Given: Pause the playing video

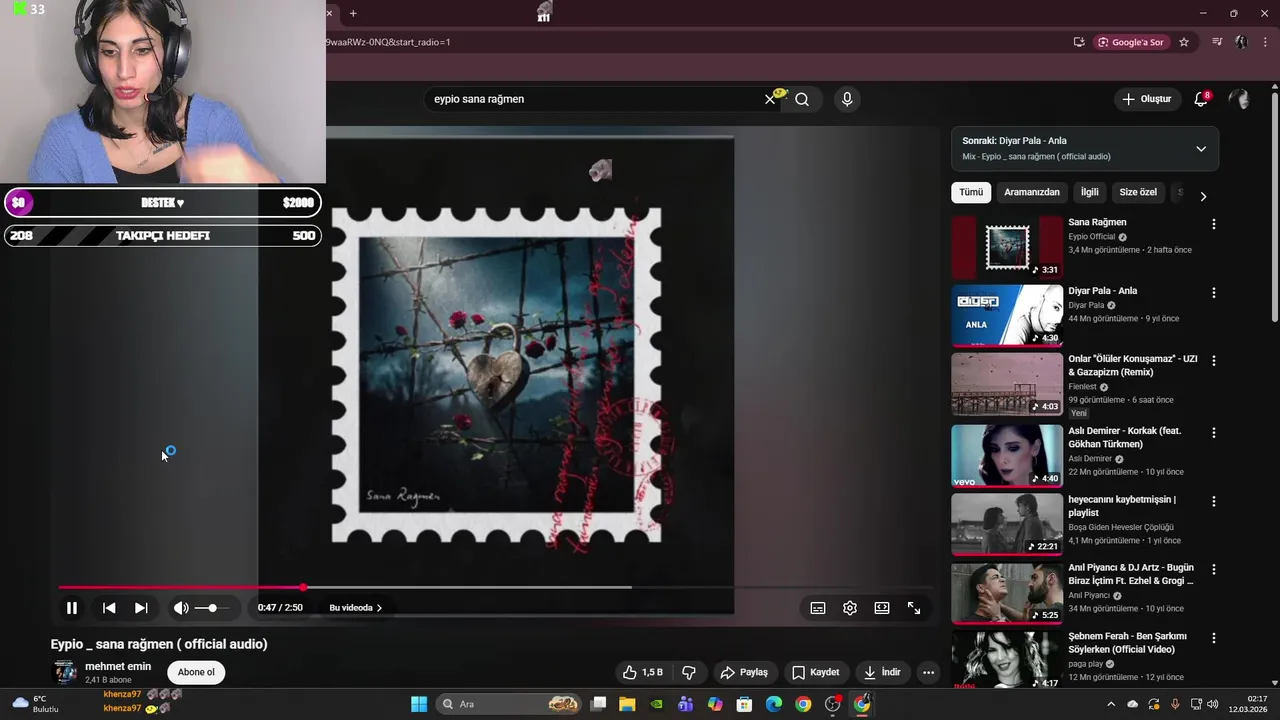Looking at the screenshot, I should 72,608.
